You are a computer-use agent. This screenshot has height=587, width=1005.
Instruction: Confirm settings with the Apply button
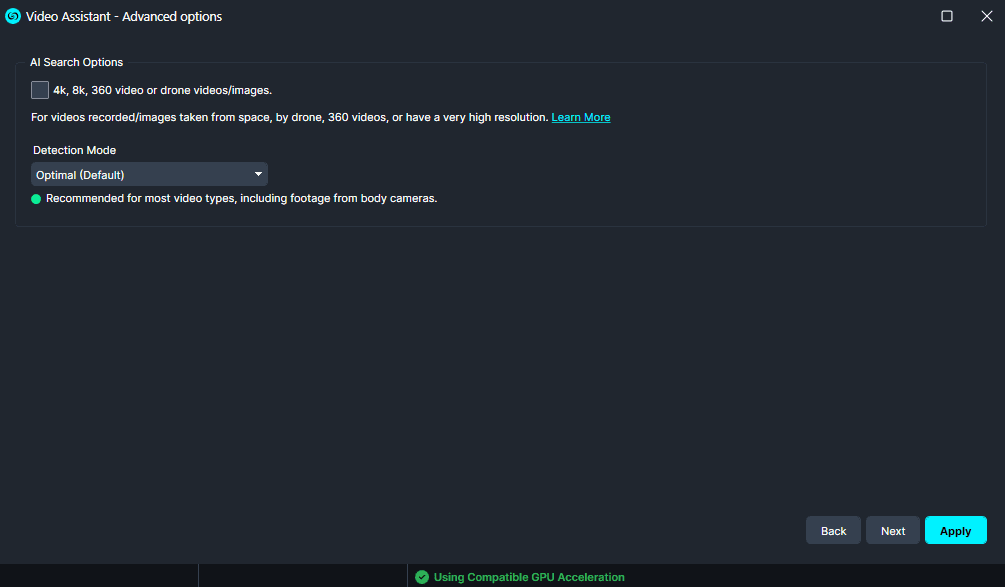click(x=956, y=531)
